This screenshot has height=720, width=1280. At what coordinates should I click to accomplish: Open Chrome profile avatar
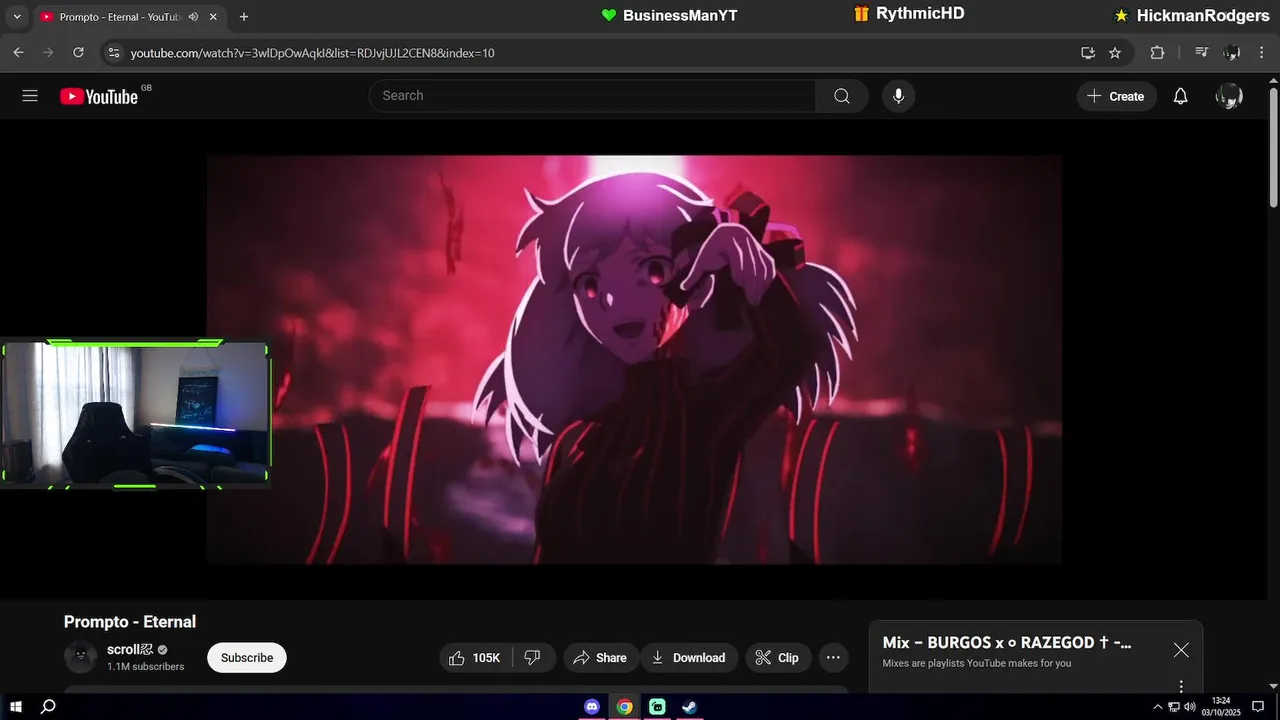1232,53
